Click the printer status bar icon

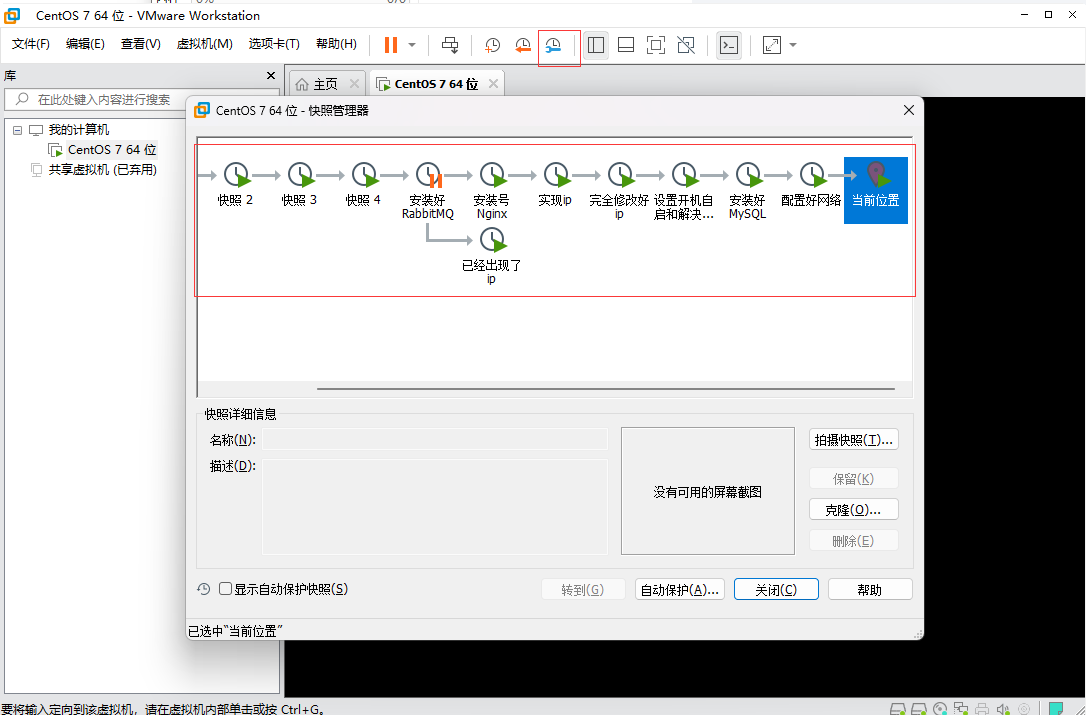click(x=981, y=709)
